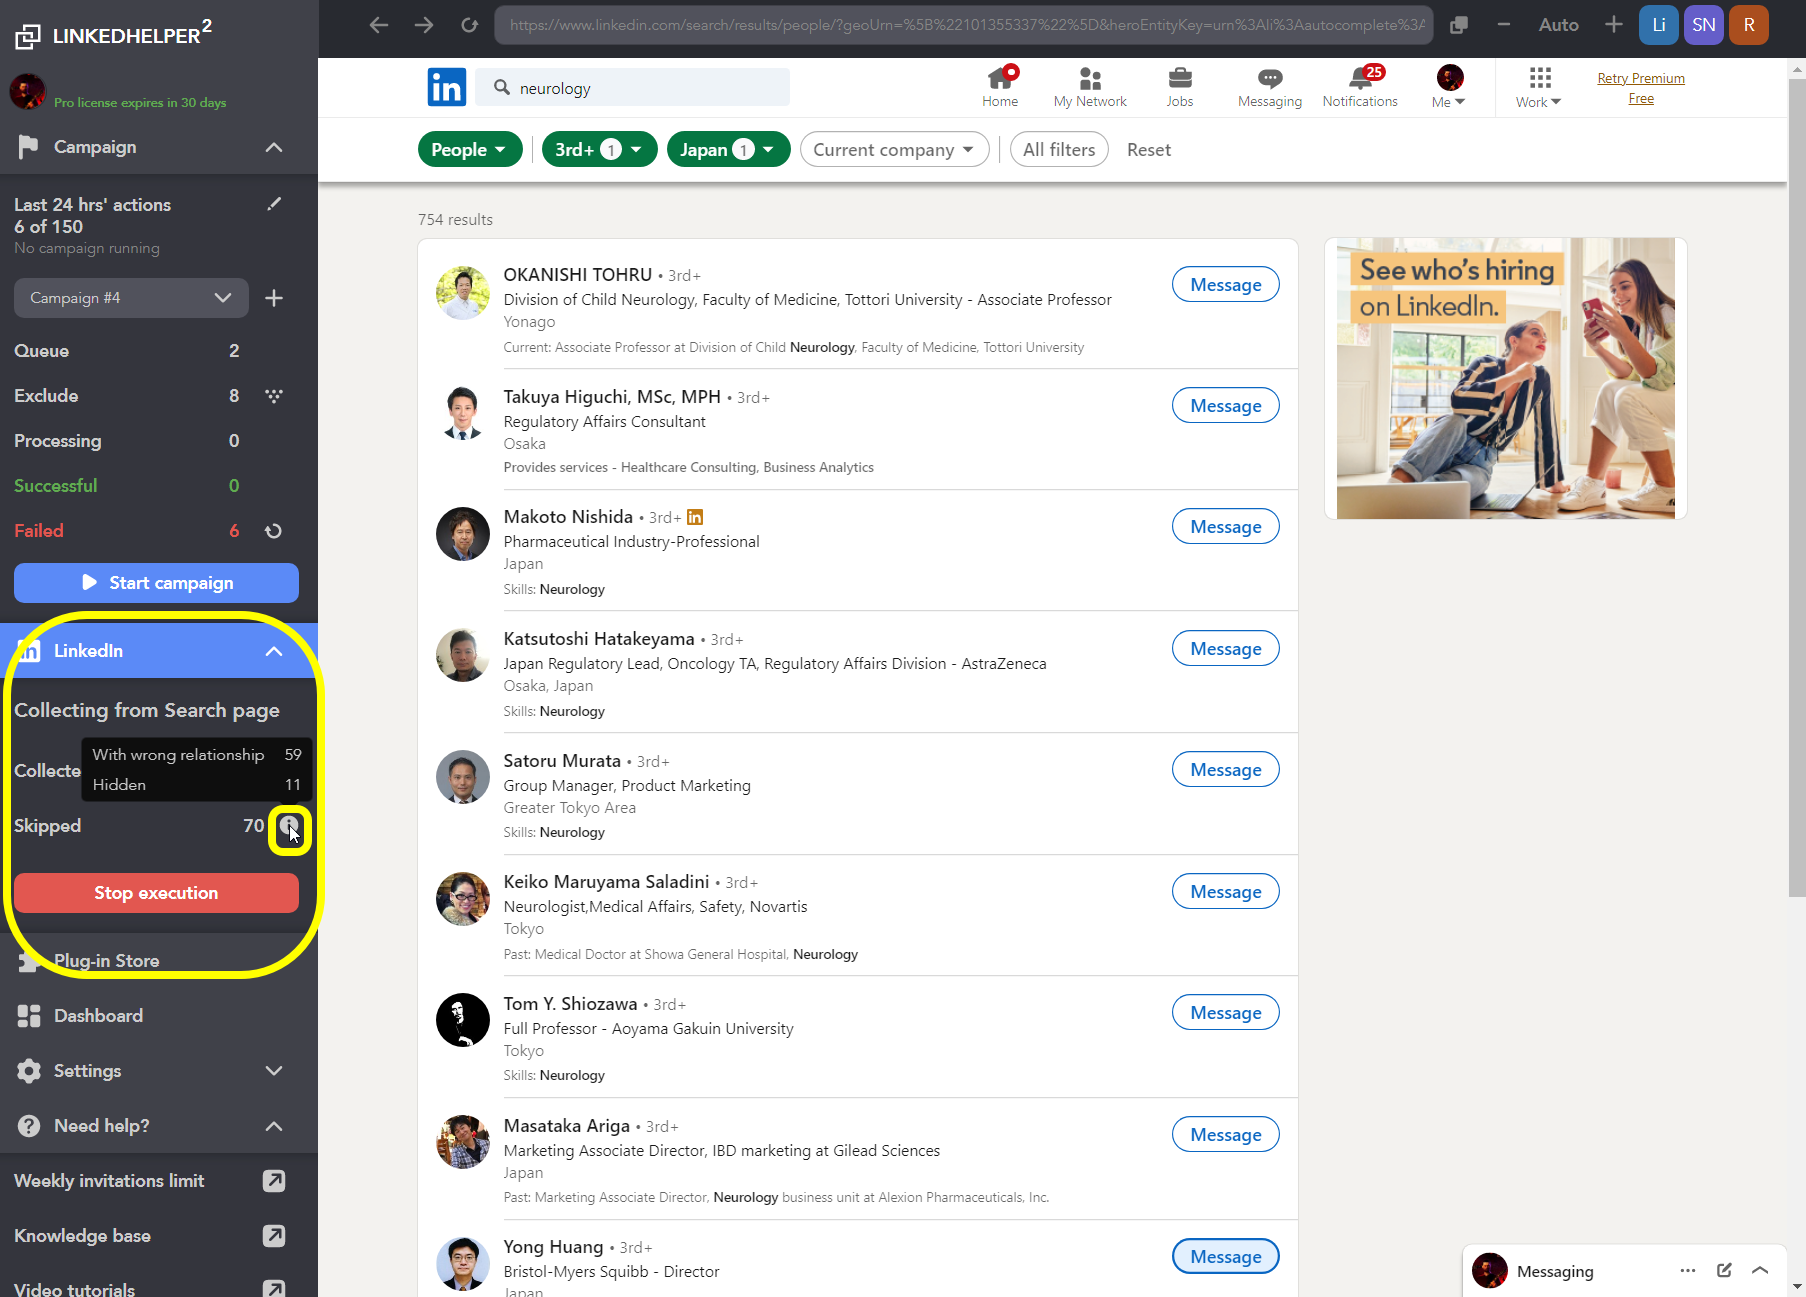Switch to the Li account tab
This screenshot has width=1806, height=1297.
click(1658, 25)
